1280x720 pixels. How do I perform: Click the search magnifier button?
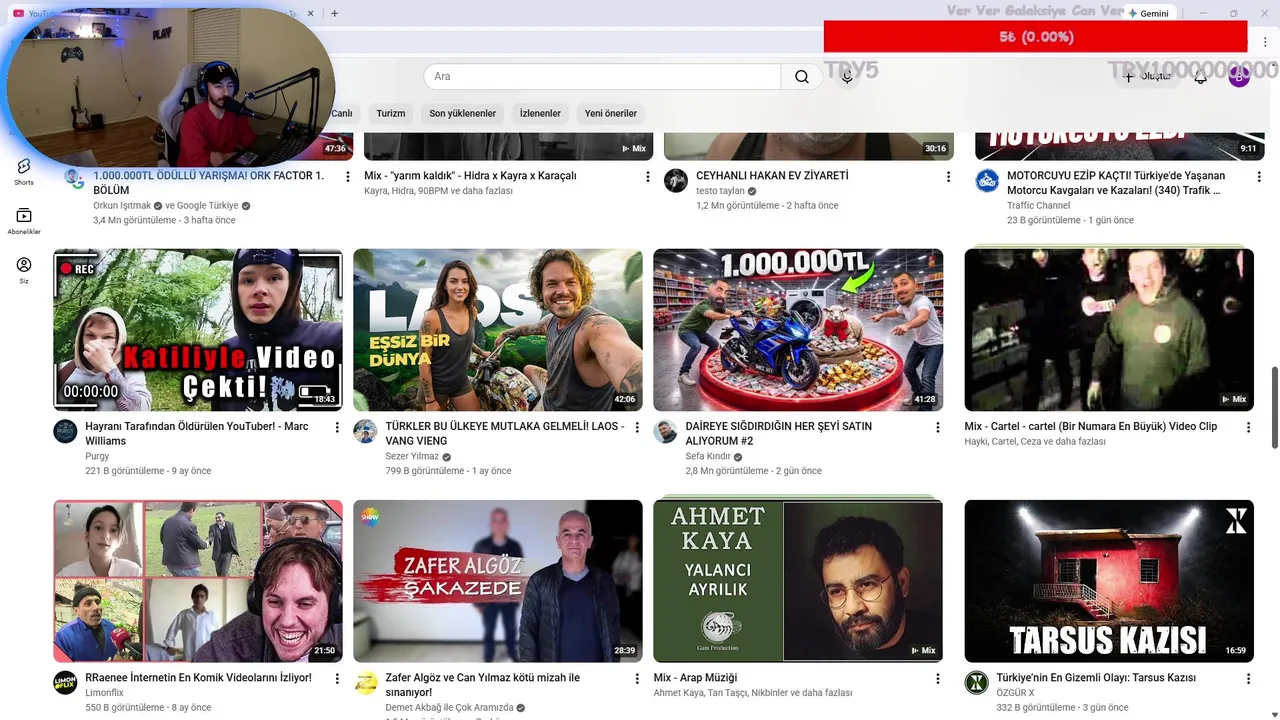click(x=802, y=77)
